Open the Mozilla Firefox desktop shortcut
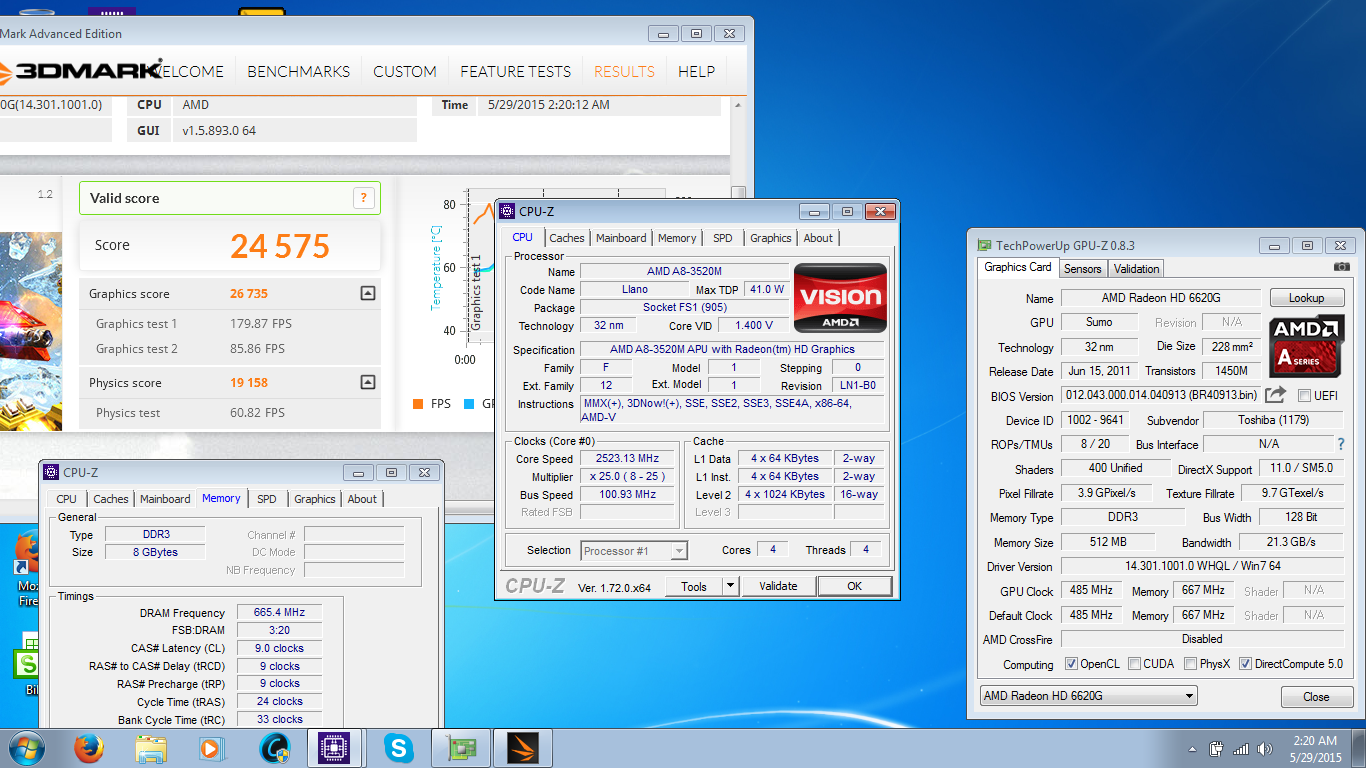Viewport: 1366px width, 768px height. [27, 568]
